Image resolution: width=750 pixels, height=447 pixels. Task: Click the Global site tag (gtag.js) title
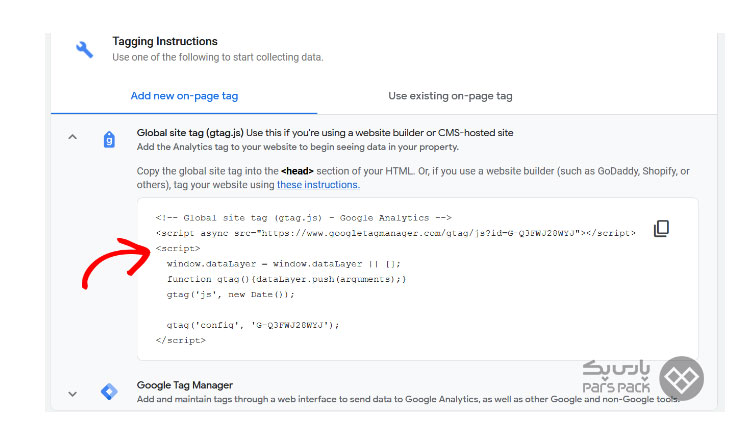(190, 133)
